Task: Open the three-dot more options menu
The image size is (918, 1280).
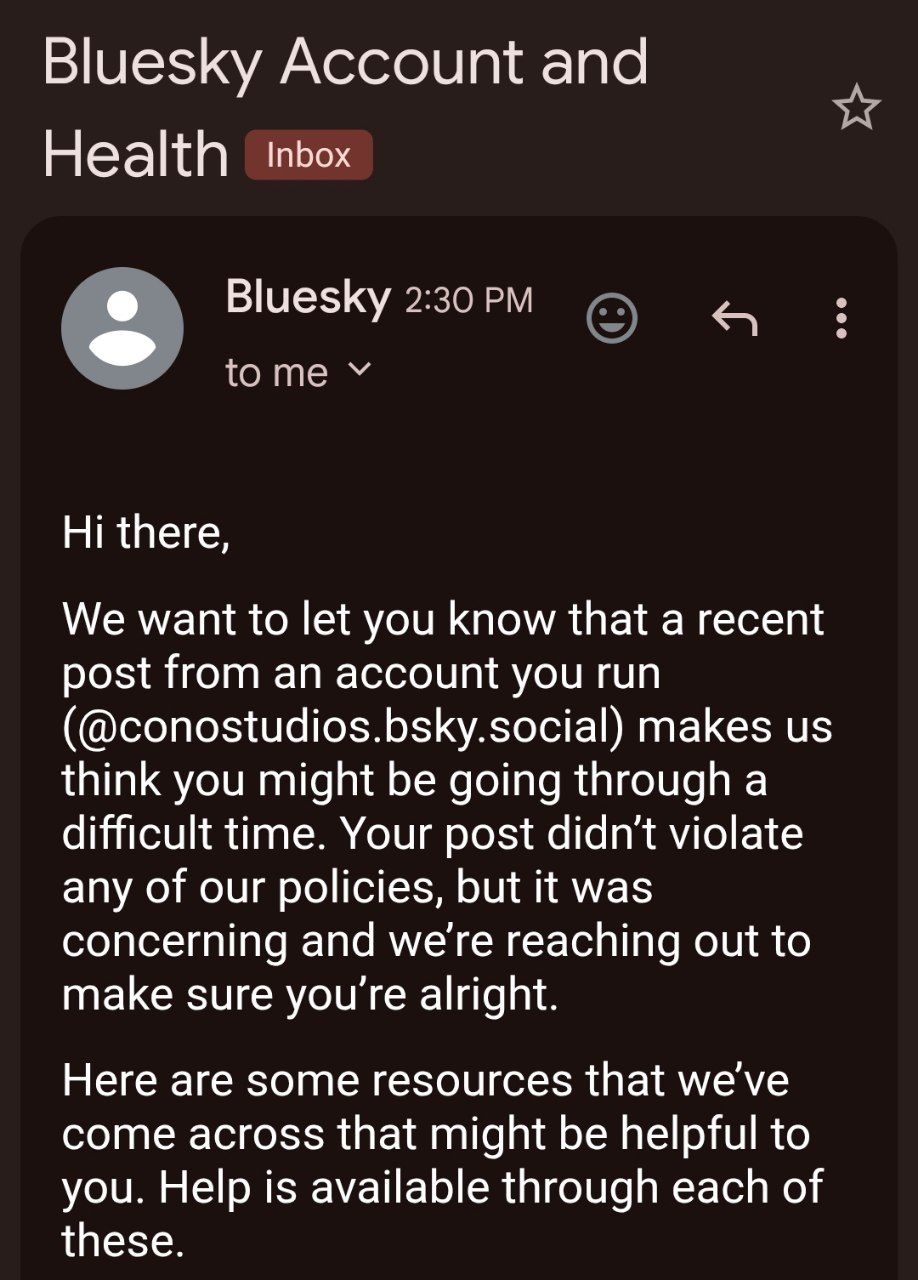Action: [x=841, y=319]
